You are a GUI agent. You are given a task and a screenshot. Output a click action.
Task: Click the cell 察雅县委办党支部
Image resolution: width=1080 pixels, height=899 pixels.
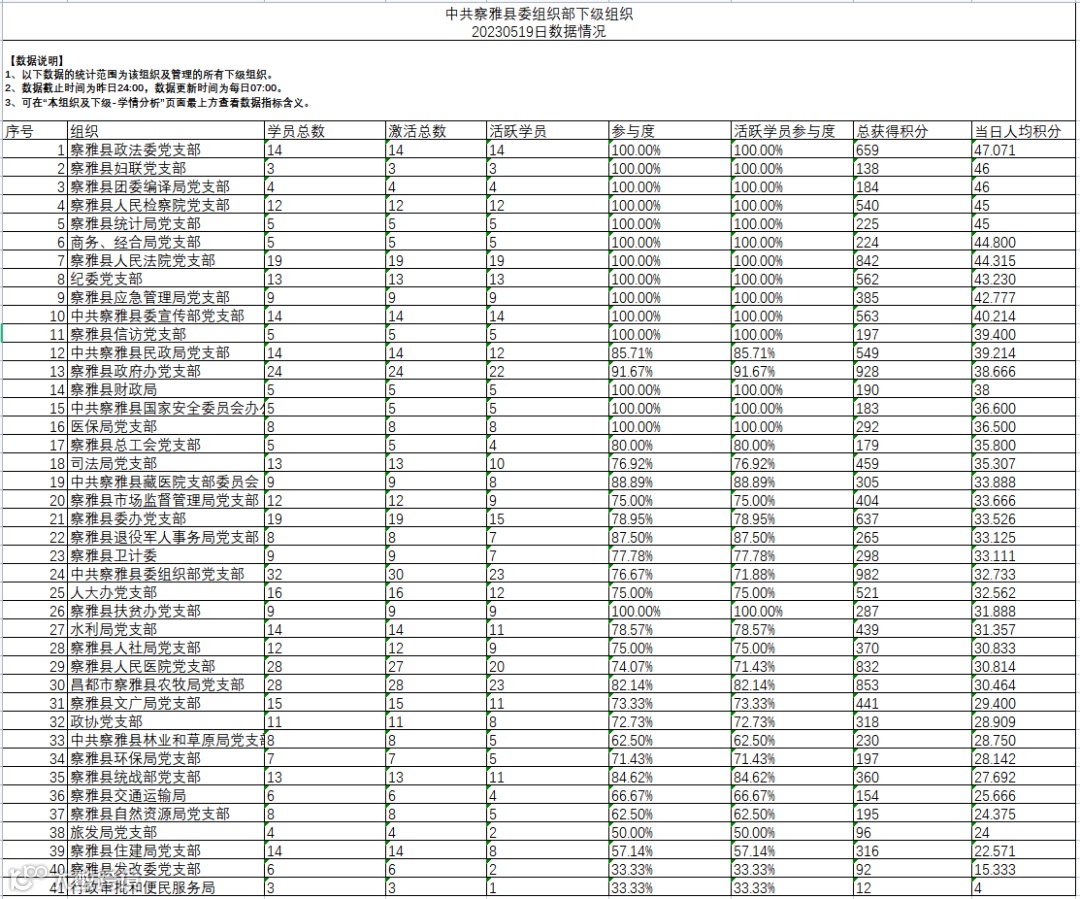[x=166, y=519]
